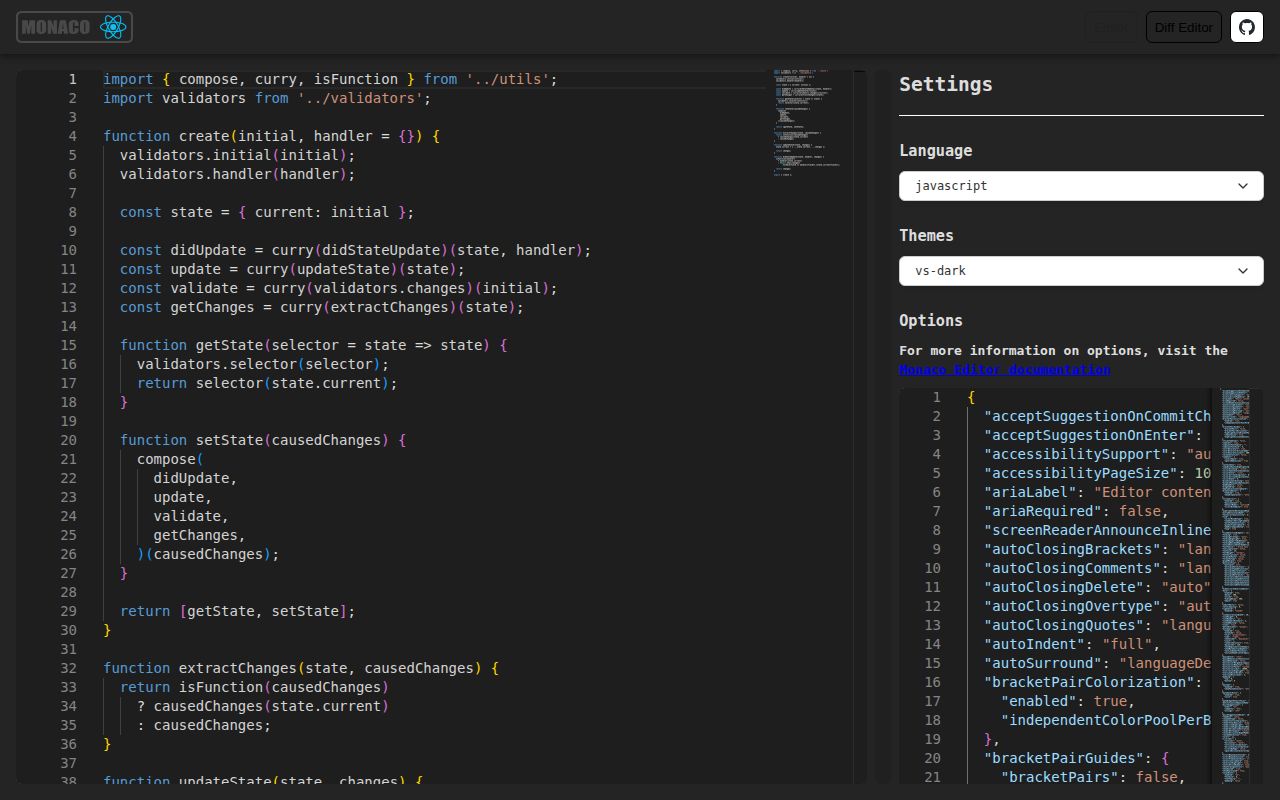The width and height of the screenshot is (1280, 800).
Task: Click line number 20 in options editor
Action: pyautogui.click(x=932, y=758)
